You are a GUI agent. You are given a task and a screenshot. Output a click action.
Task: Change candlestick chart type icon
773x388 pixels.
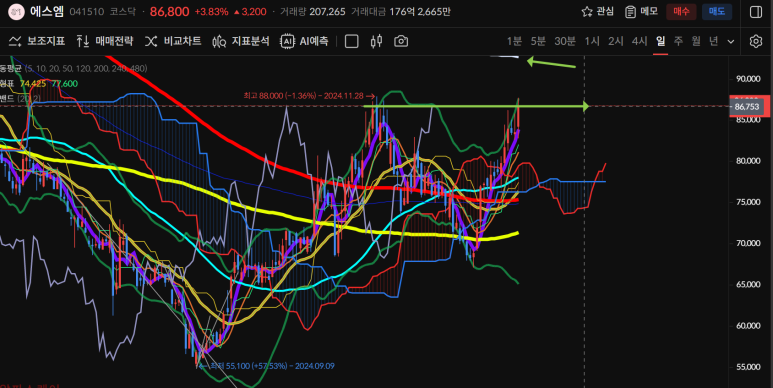click(x=376, y=41)
